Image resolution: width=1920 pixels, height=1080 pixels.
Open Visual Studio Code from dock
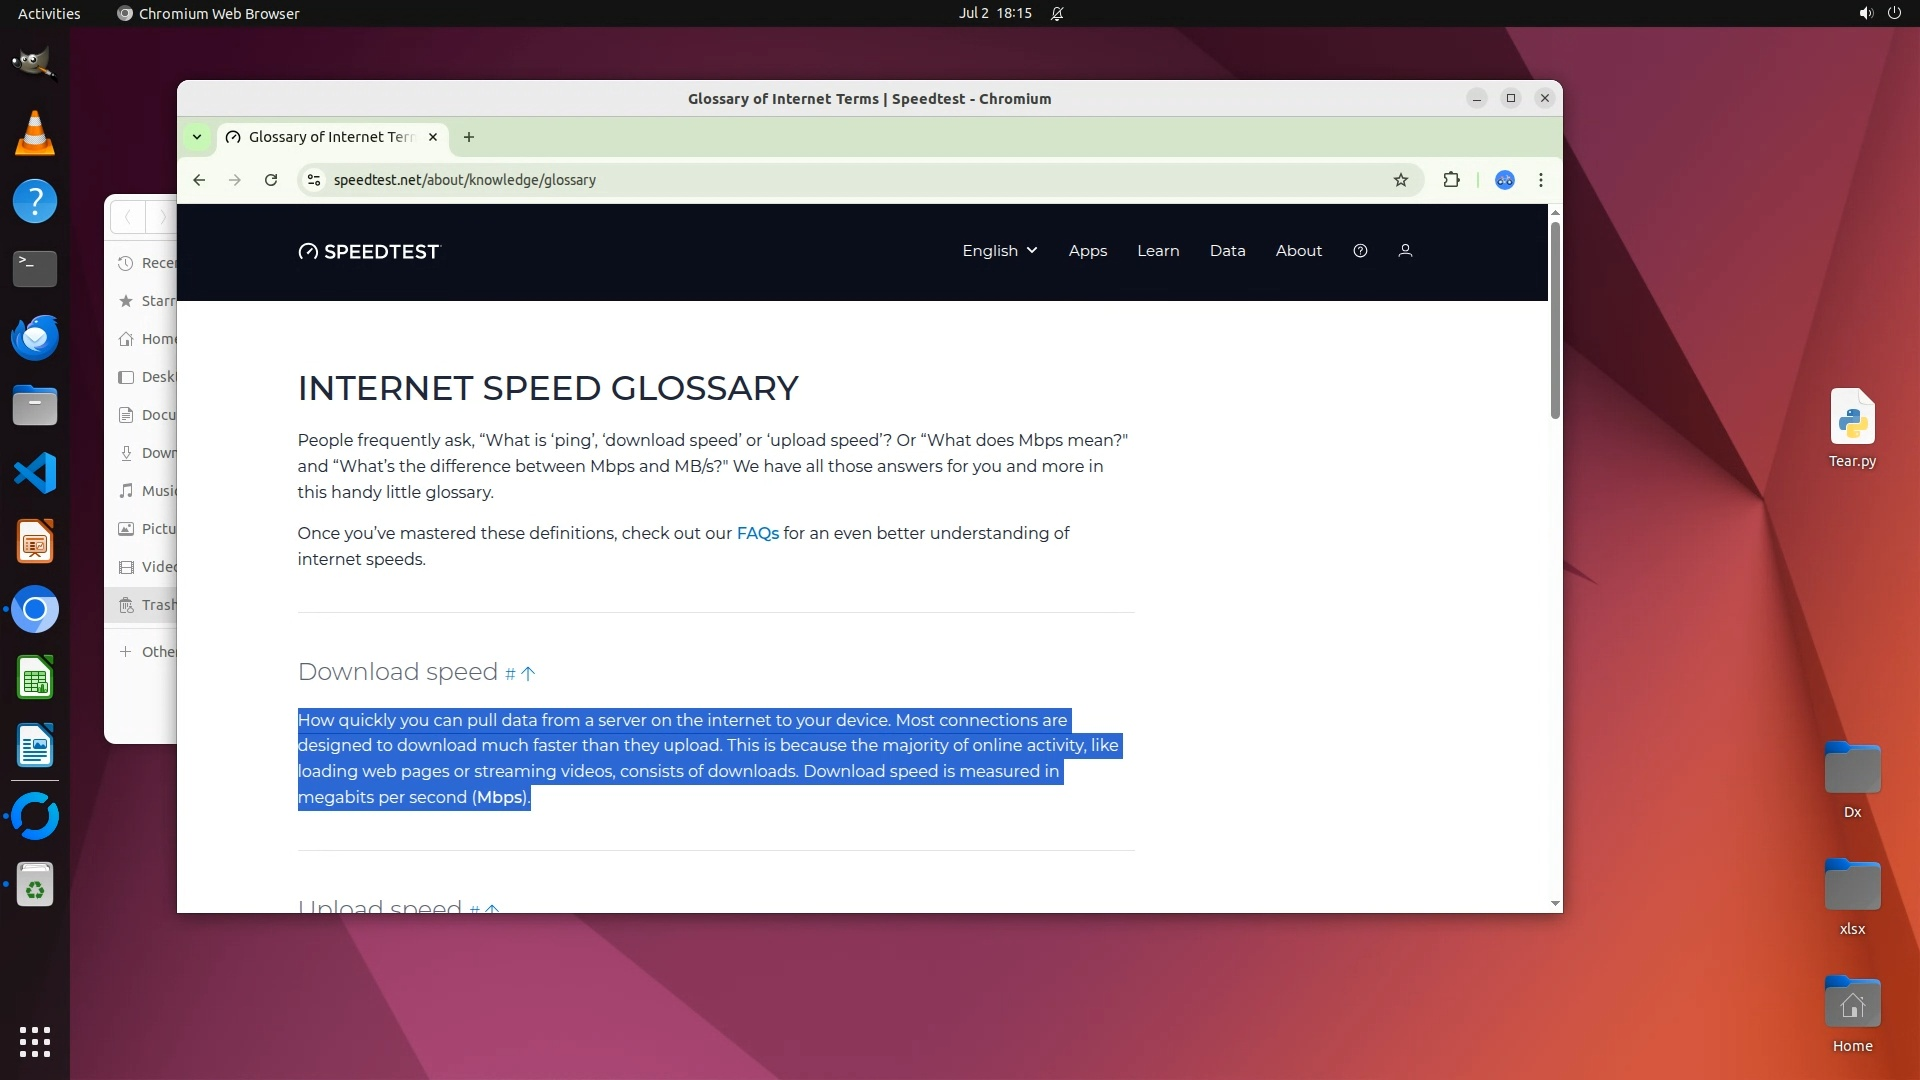click(35, 473)
